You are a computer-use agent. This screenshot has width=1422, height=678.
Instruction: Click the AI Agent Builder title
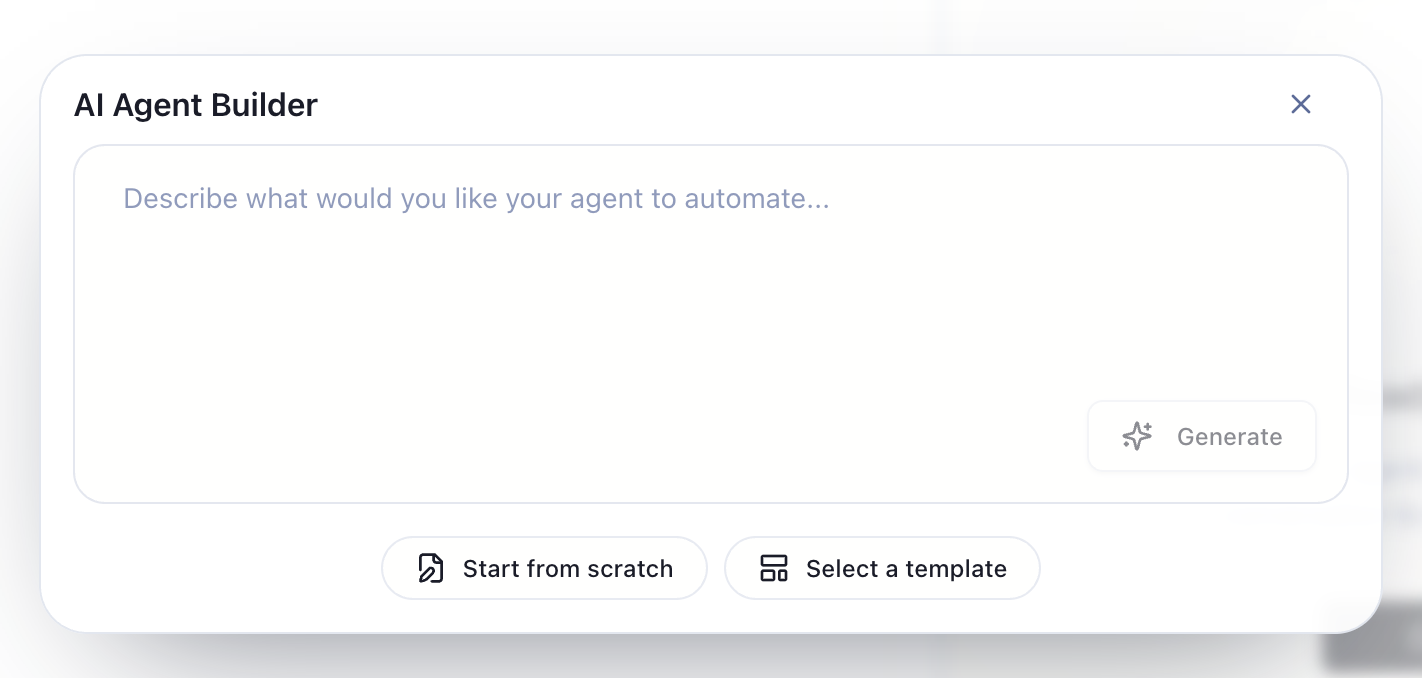pyautogui.click(x=196, y=105)
